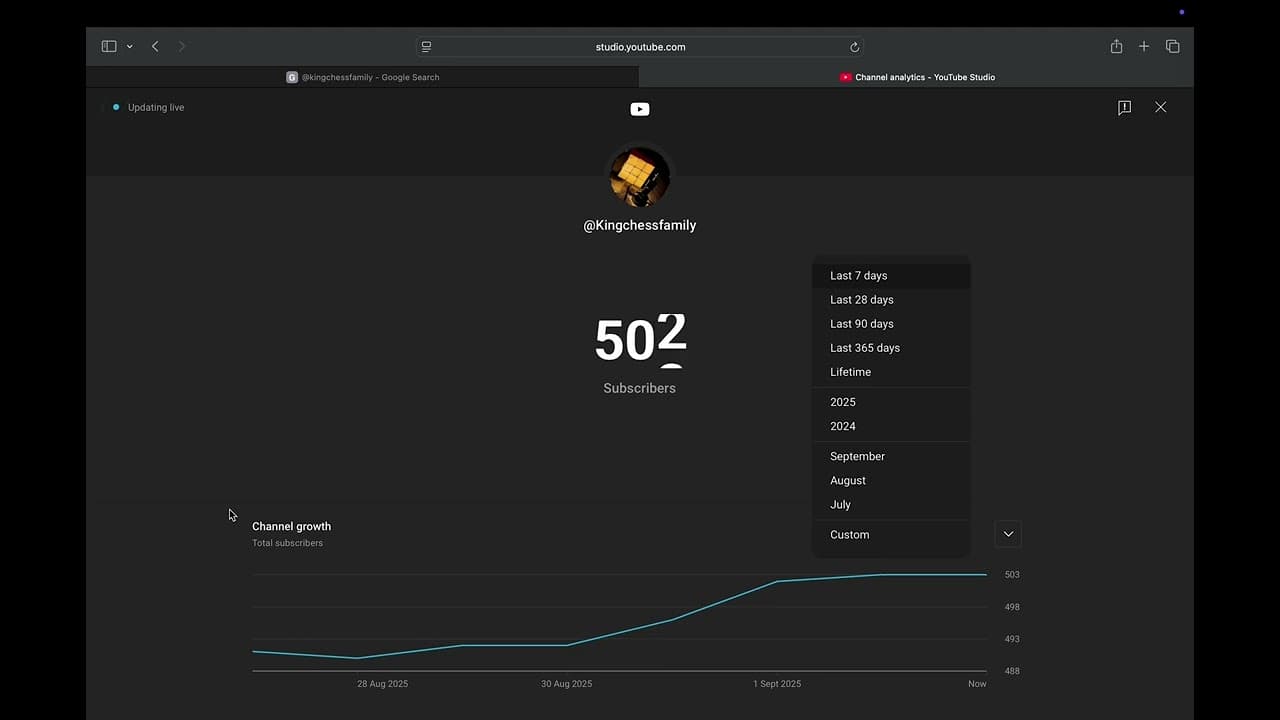Select Last 365 days option
The image size is (1280, 720).
[891, 348]
